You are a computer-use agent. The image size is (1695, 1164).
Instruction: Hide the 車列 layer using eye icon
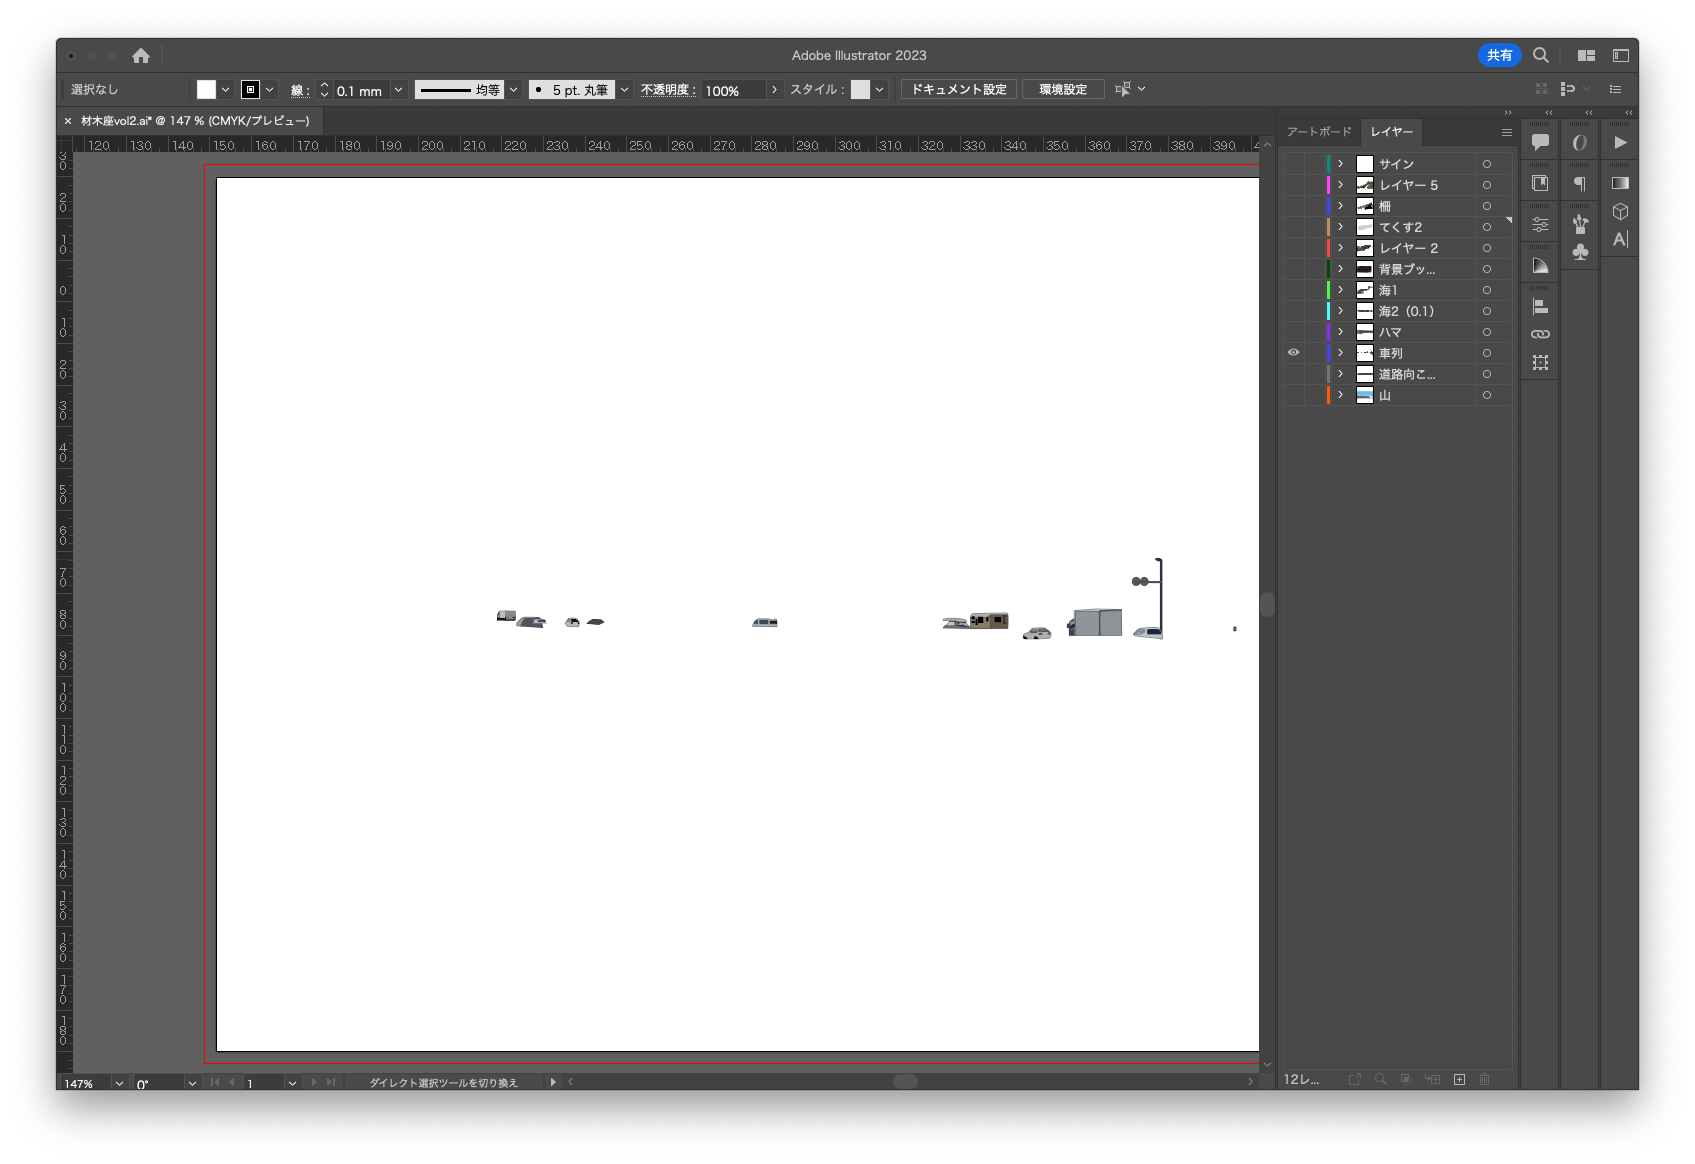pos(1293,353)
